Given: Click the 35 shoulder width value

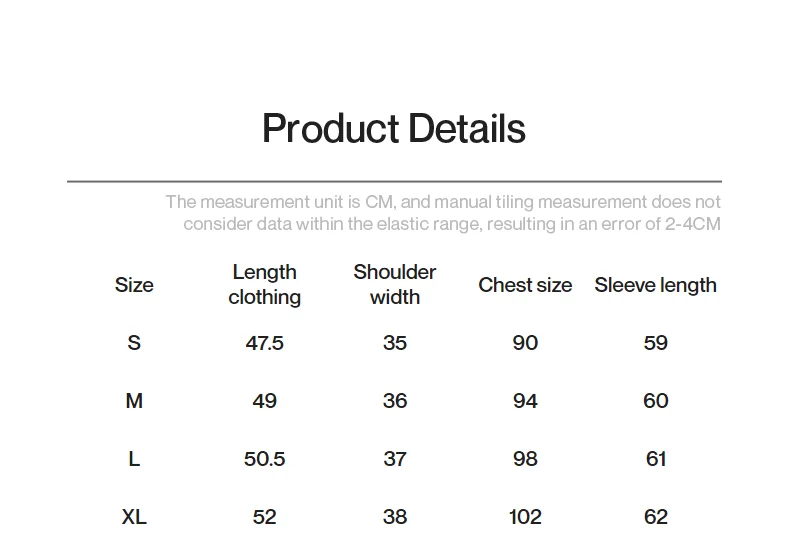Looking at the screenshot, I should point(394,343).
